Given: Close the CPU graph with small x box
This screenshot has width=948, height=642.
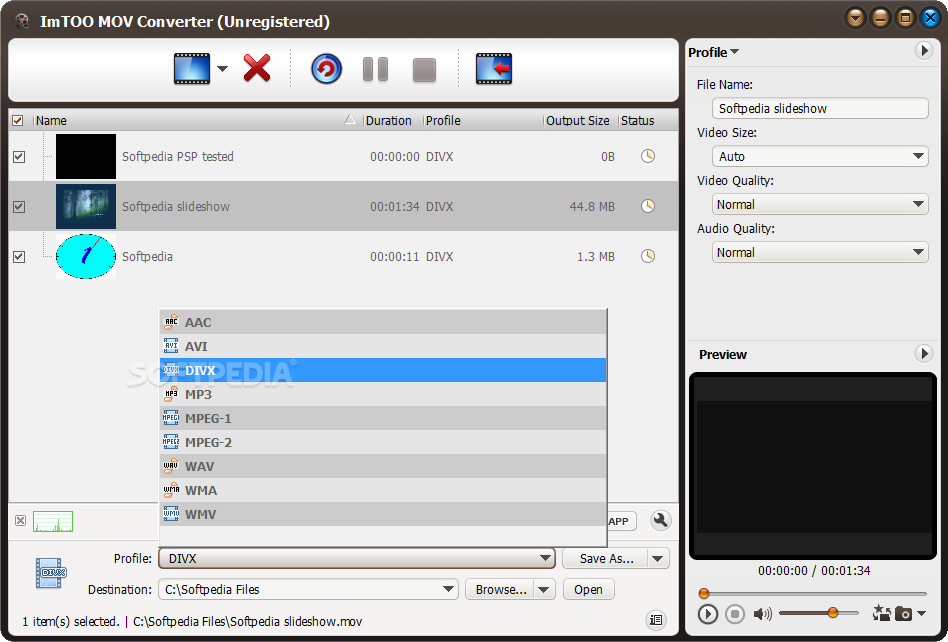Looking at the screenshot, I should [x=21, y=520].
